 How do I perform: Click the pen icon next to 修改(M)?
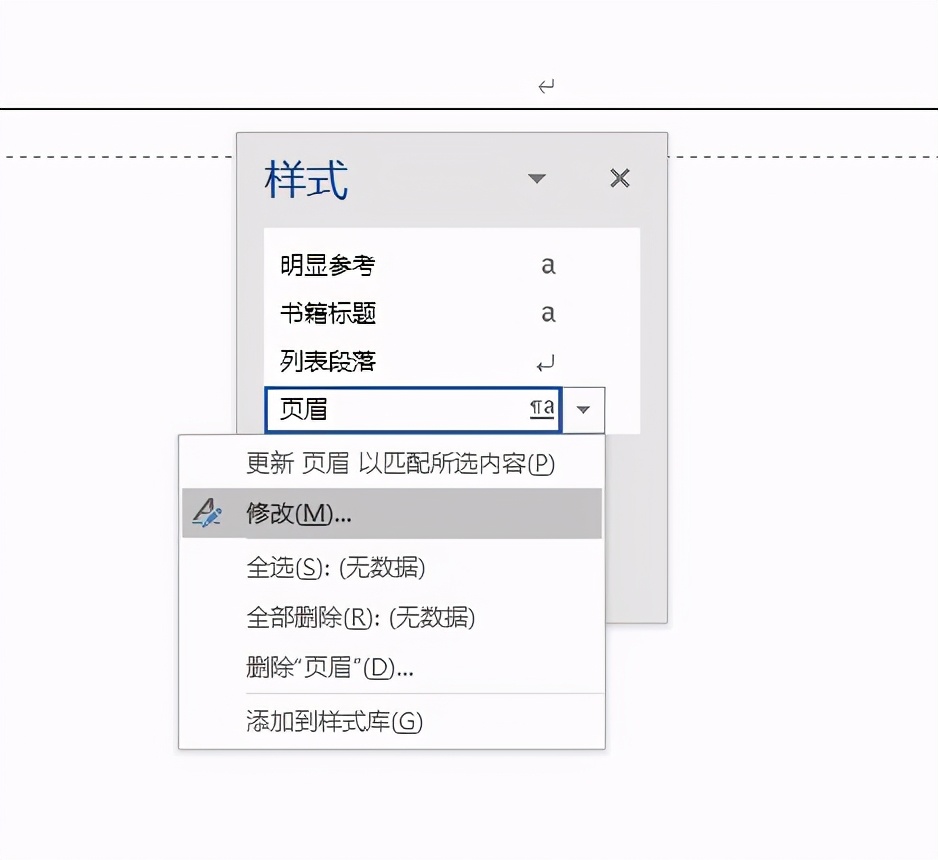pos(207,513)
